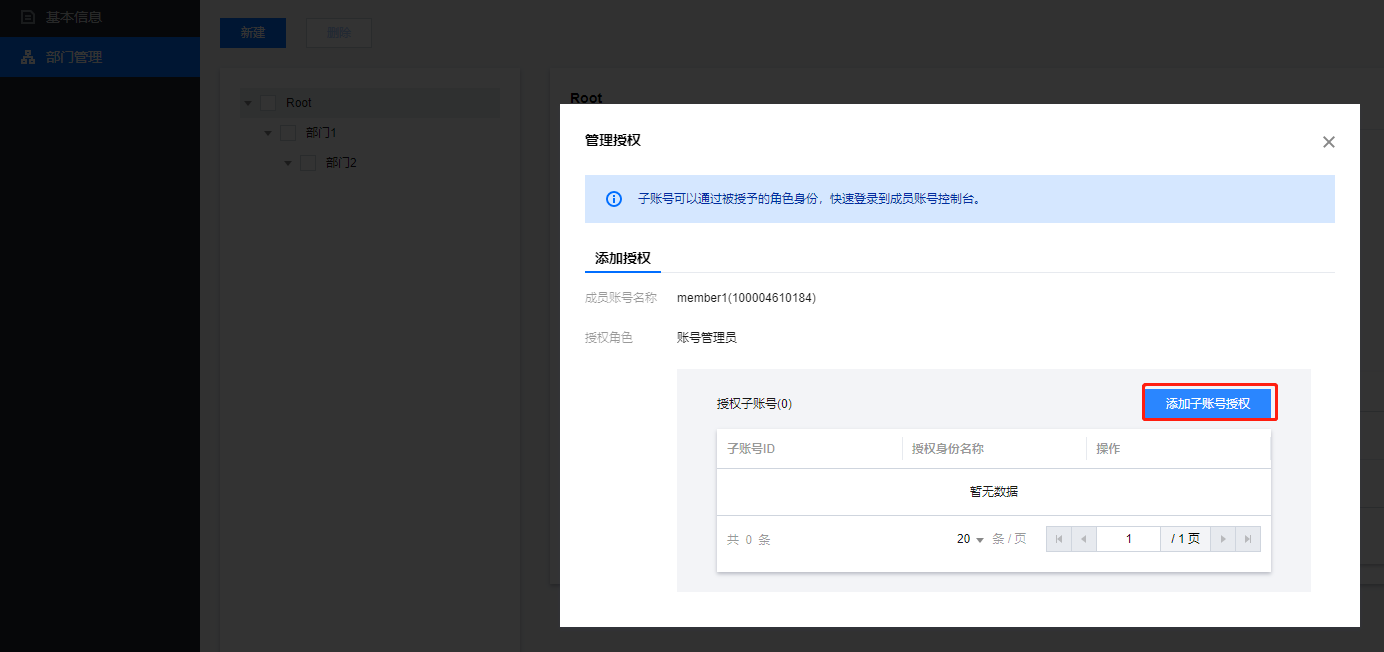The image size is (1384, 652).
Task: Go to the first page of results
Action: click(1059, 539)
